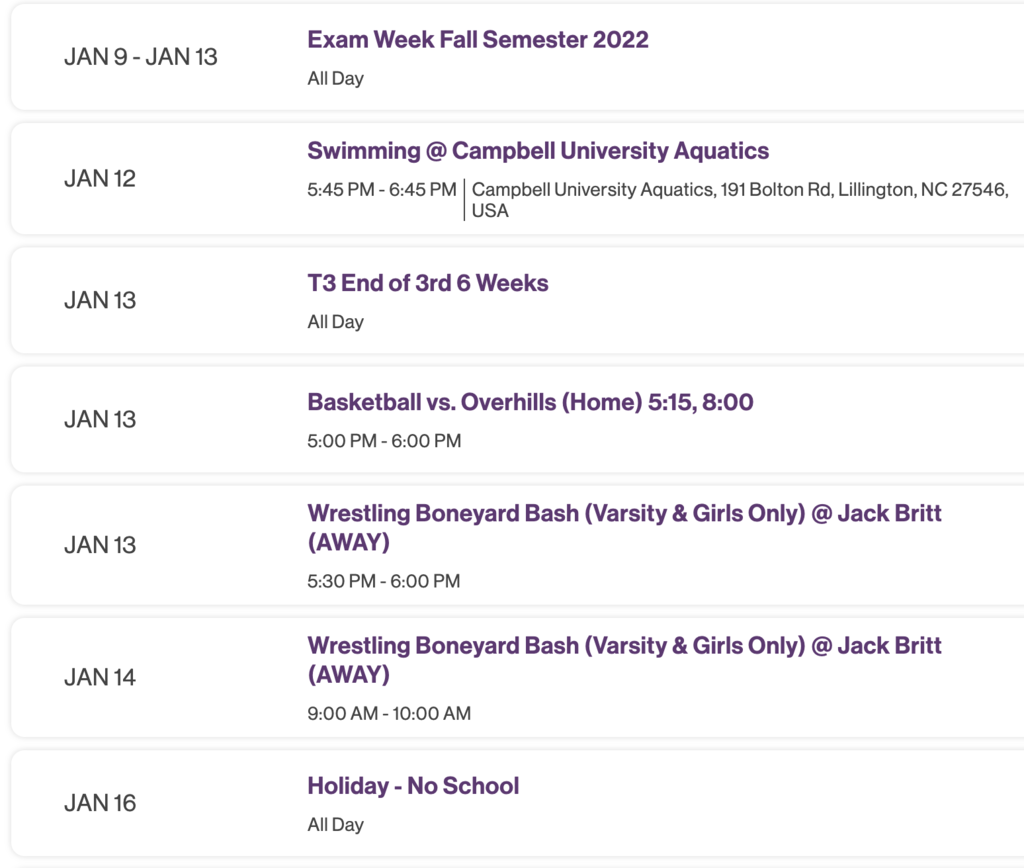Click the JAN 13 label beside T3 event
1024x868 pixels.
pos(99,300)
